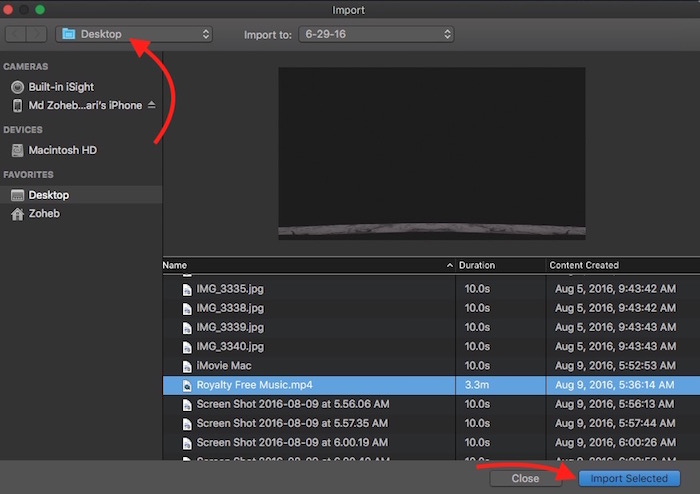The image size is (700, 494).
Task: Click the Zoheb home folder icon
Action: (17, 213)
